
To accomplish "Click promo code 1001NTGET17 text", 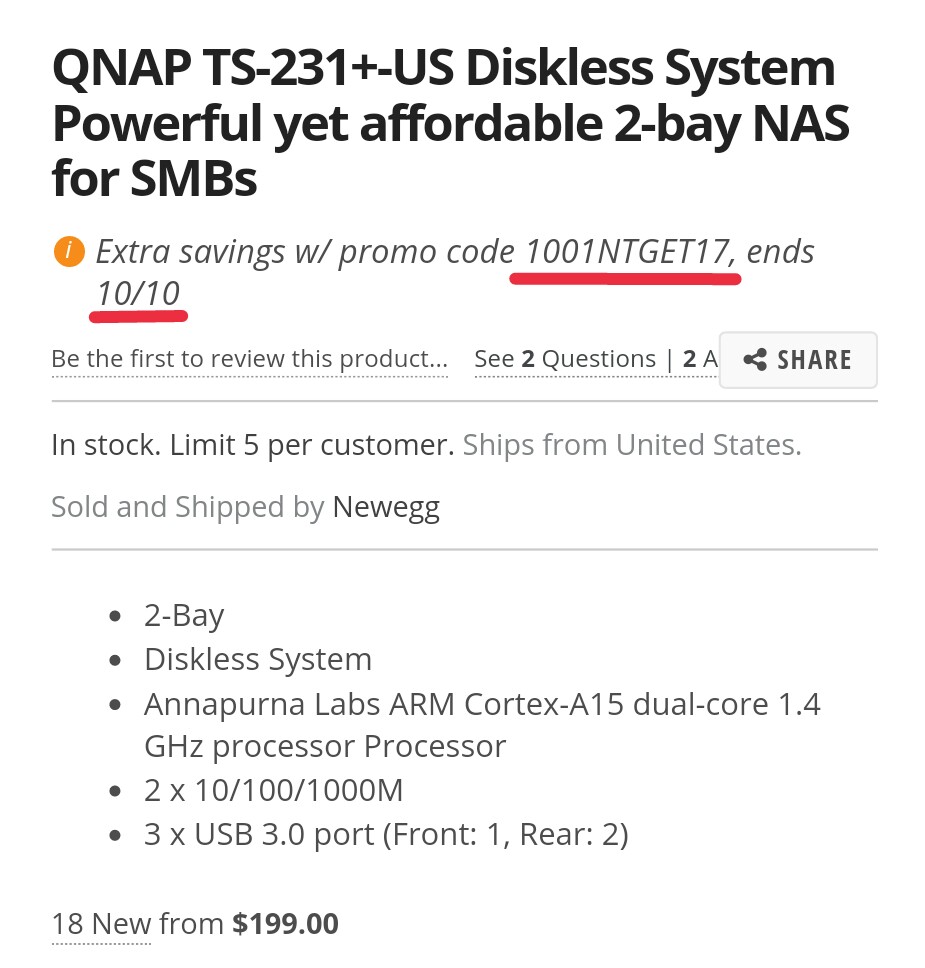I will [x=625, y=252].
